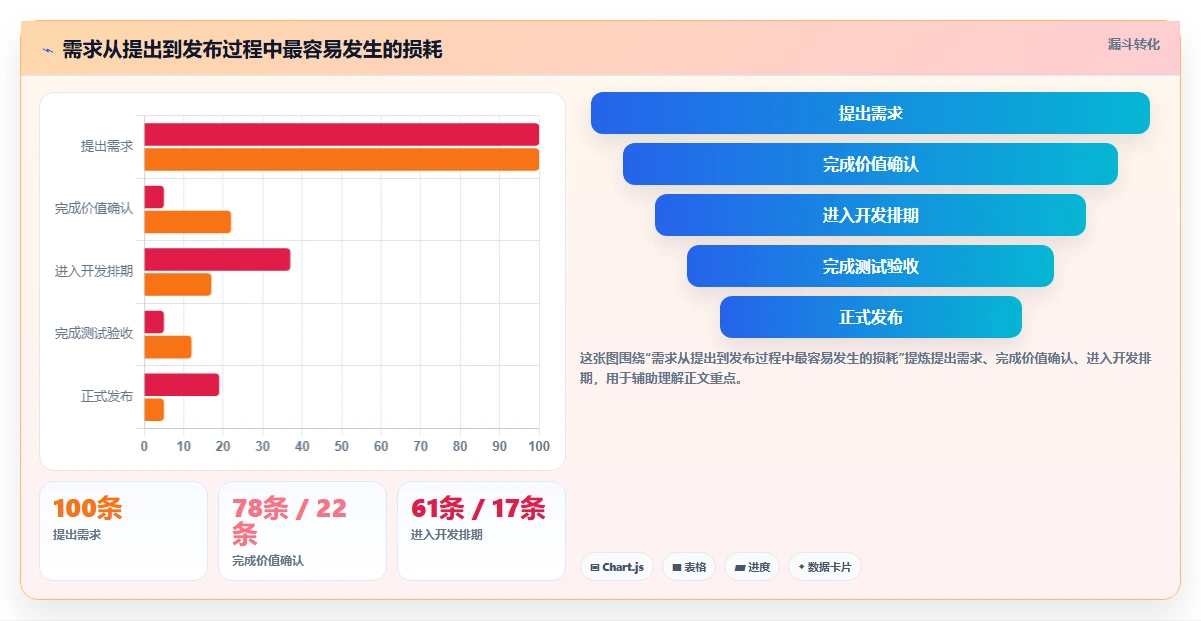Click the red bar for 完成价值确认

pyautogui.click(x=154, y=197)
